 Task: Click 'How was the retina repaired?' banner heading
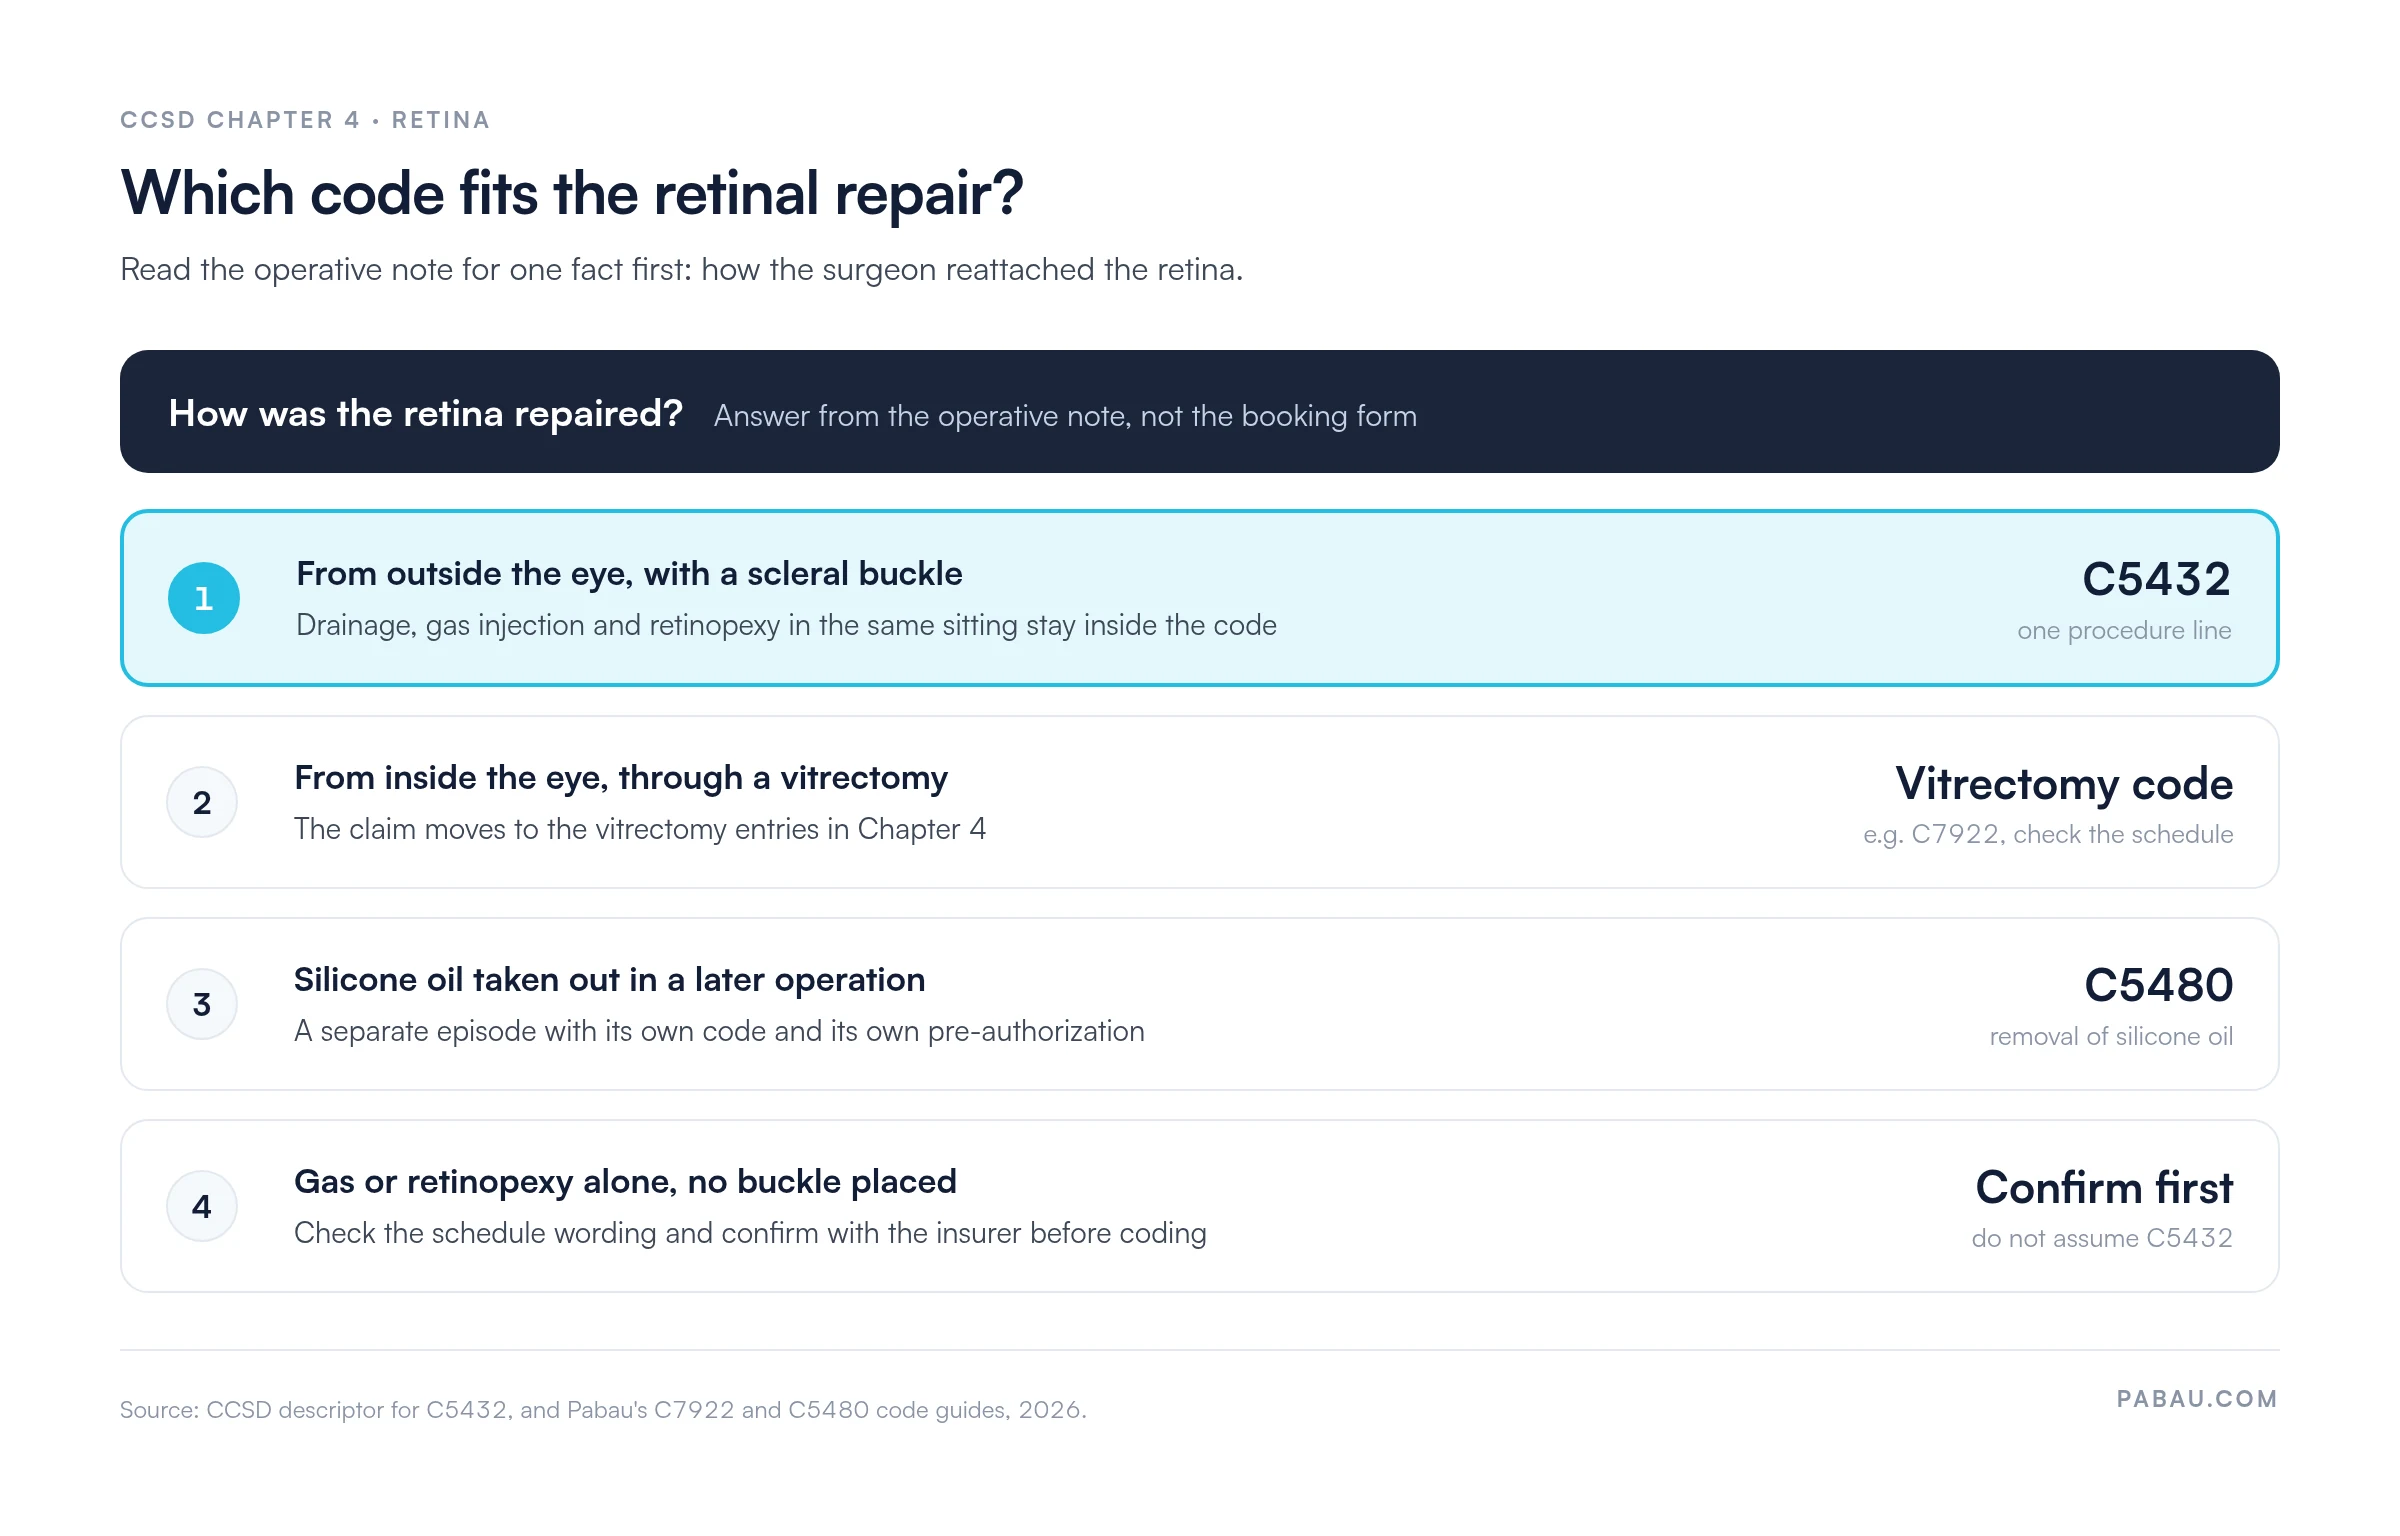coord(426,413)
